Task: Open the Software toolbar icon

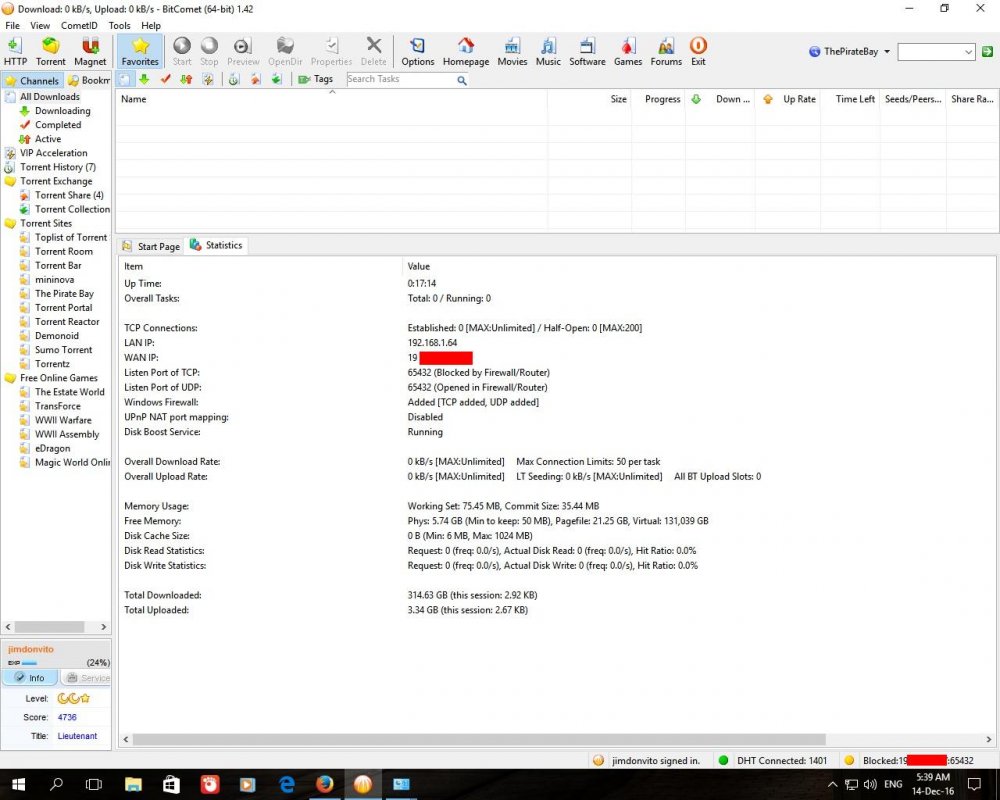Action: point(587,51)
